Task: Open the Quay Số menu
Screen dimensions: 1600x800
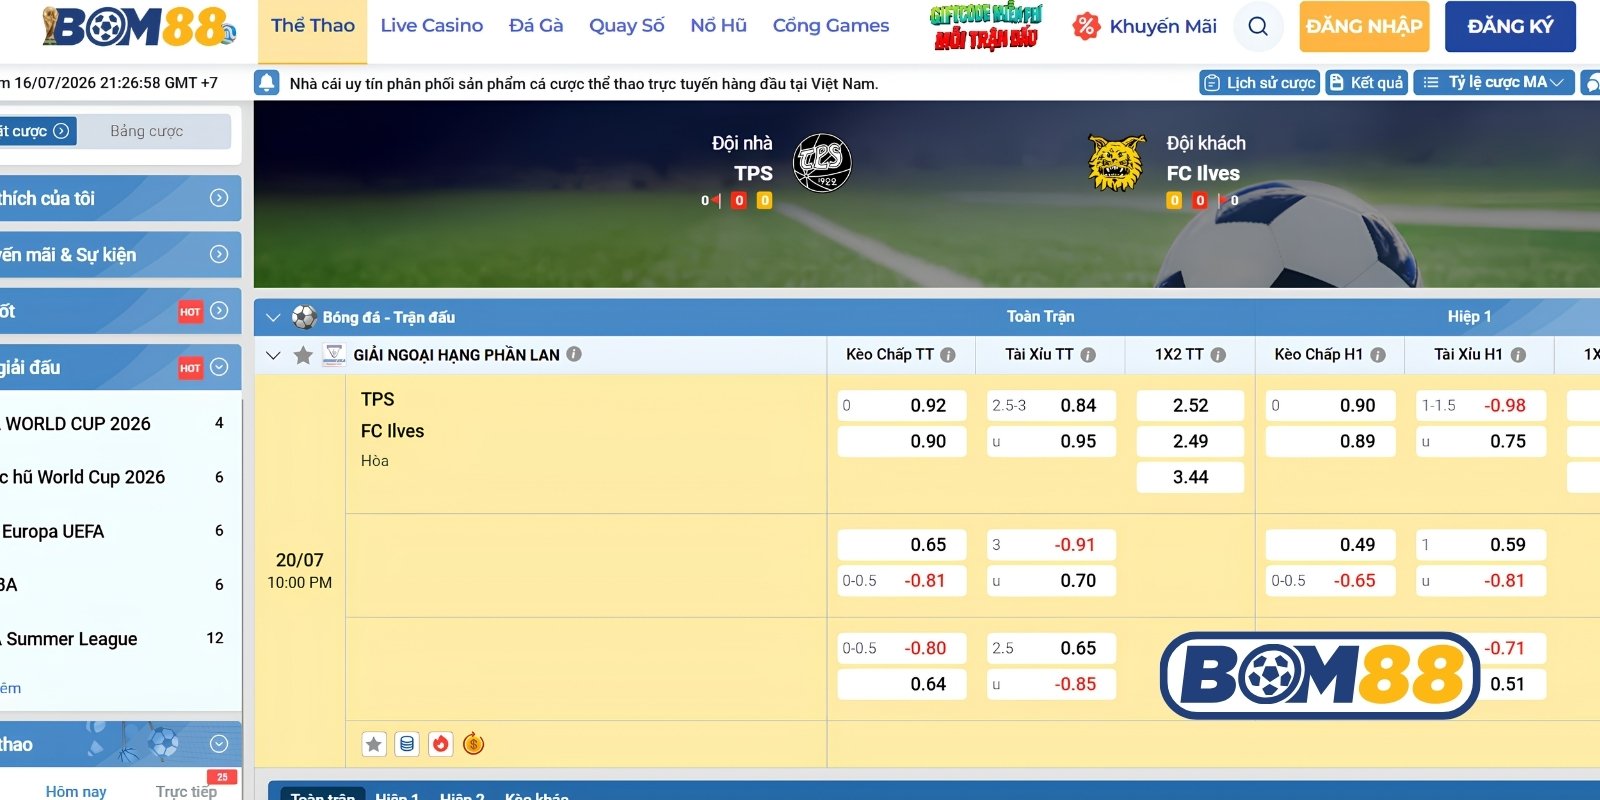Action: 627,26
